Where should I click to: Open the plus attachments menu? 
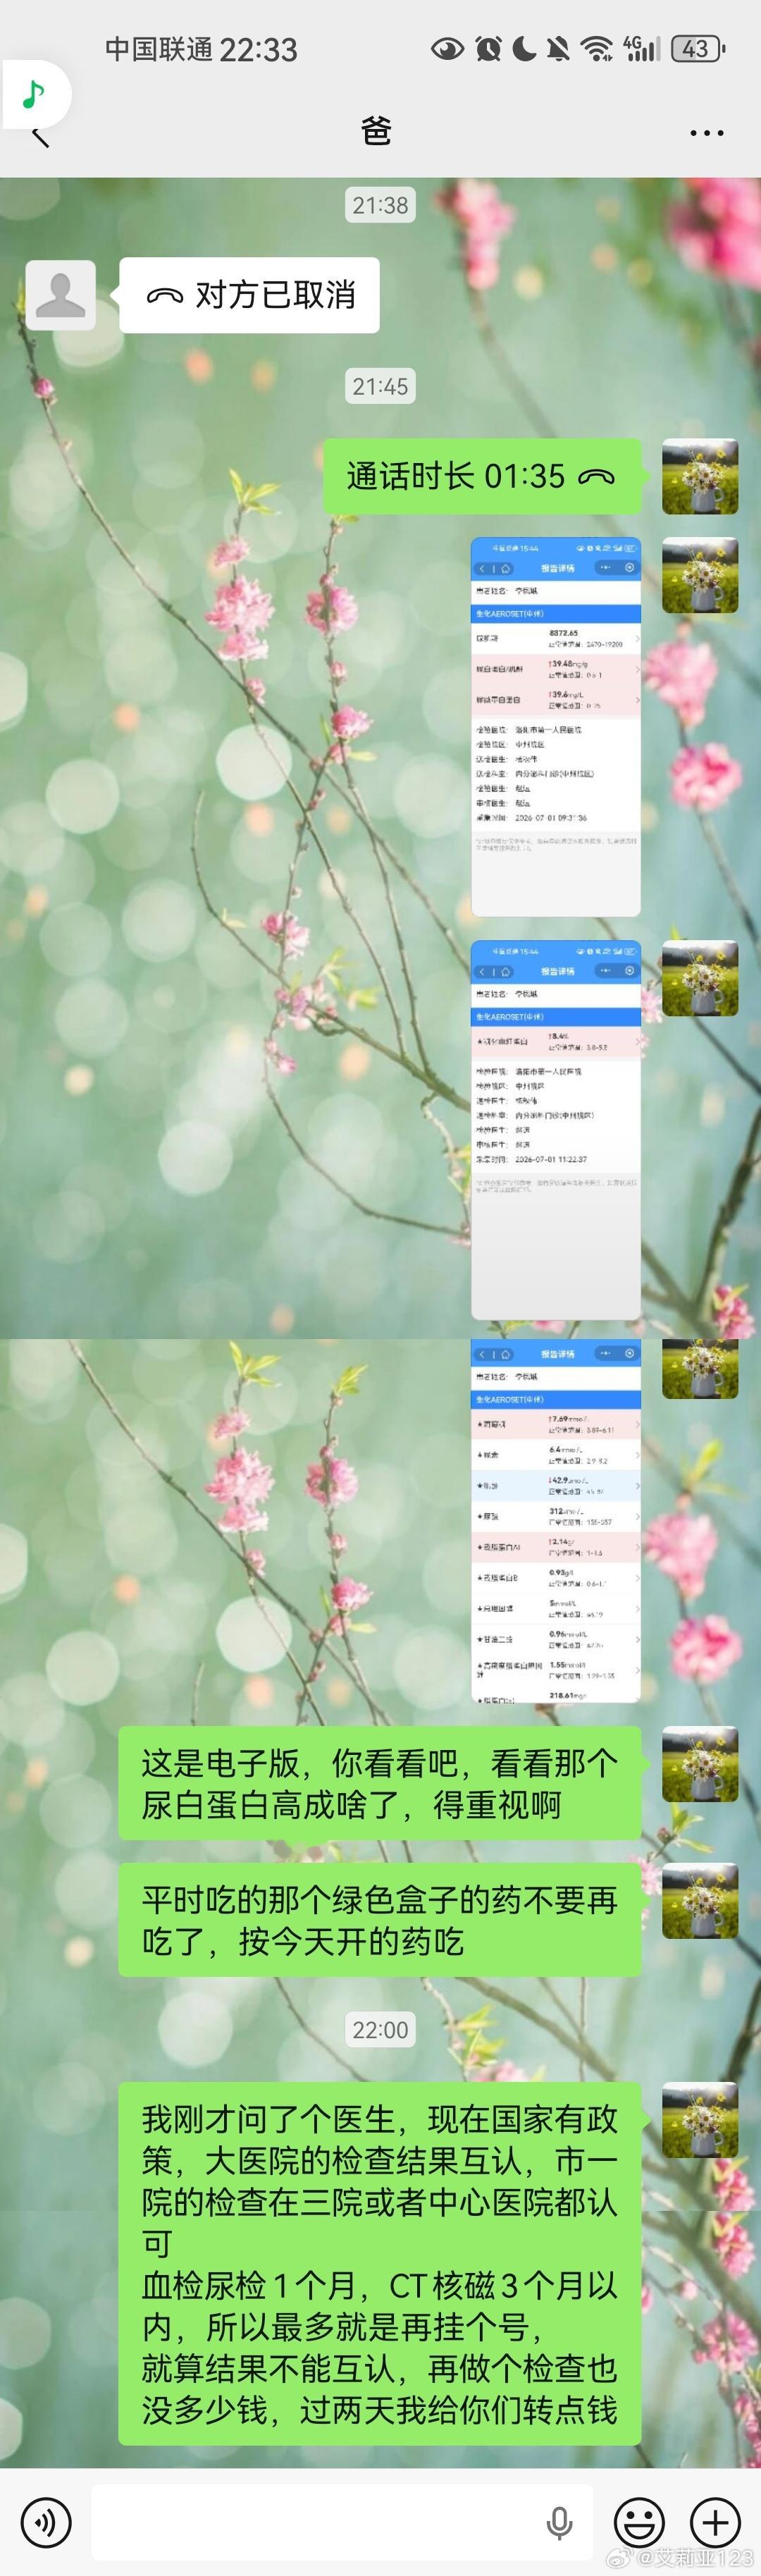coord(715,2521)
